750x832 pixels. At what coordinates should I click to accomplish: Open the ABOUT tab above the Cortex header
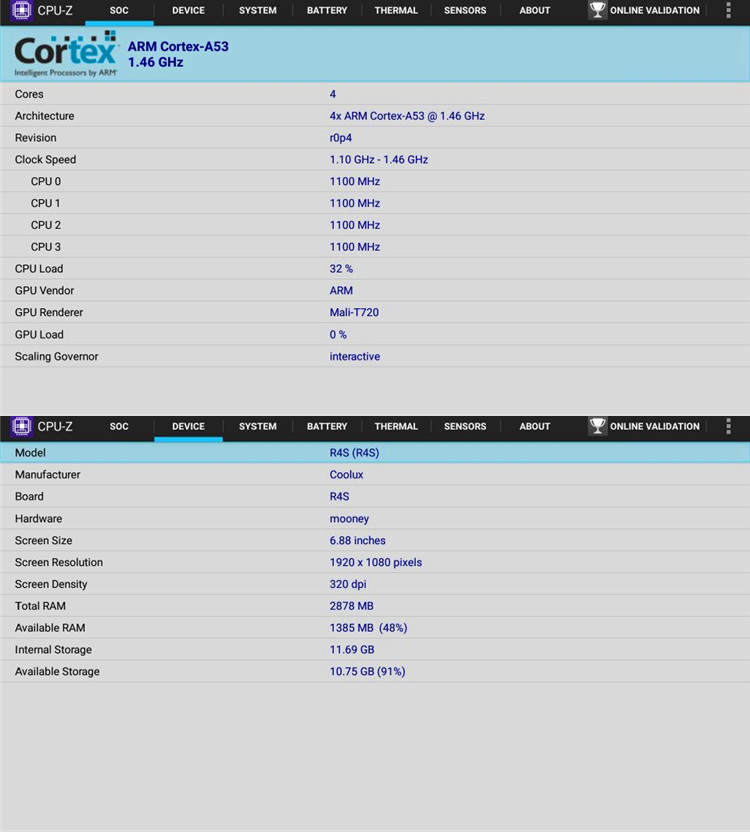point(534,11)
